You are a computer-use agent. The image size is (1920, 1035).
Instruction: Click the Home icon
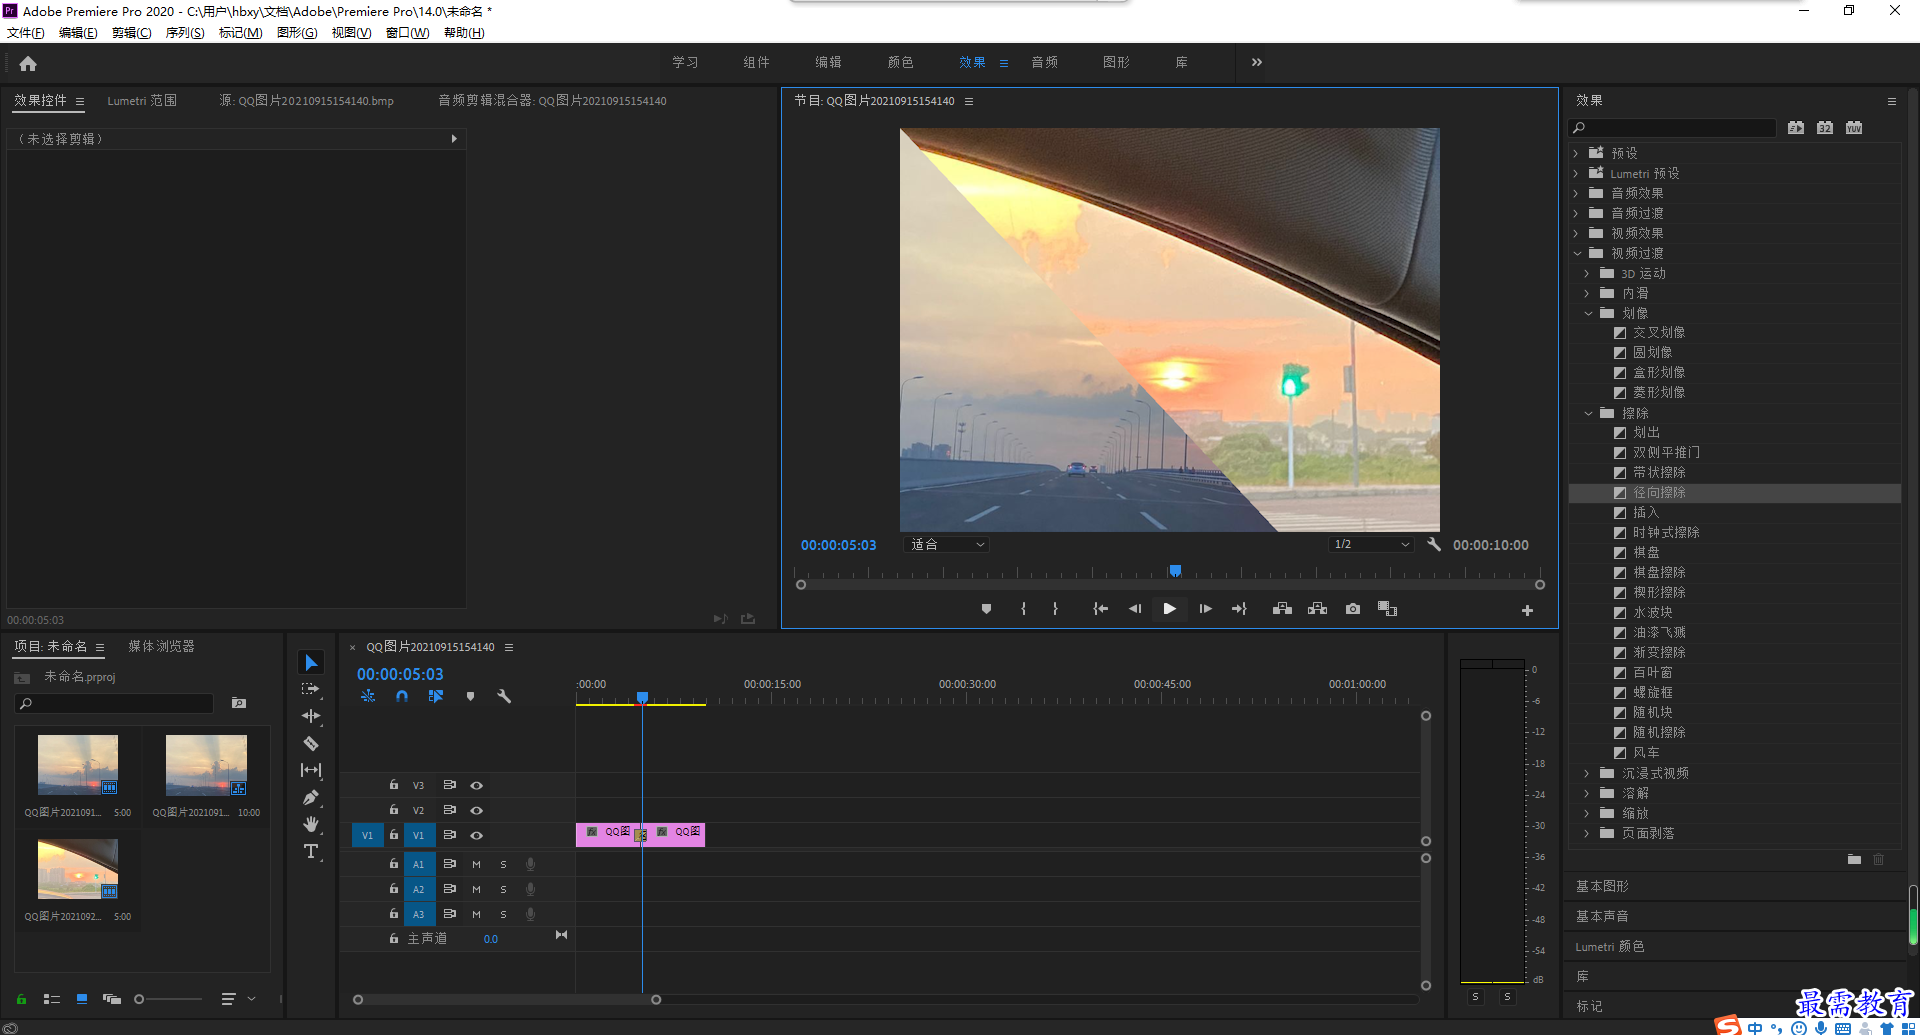(x=28, y=64)
